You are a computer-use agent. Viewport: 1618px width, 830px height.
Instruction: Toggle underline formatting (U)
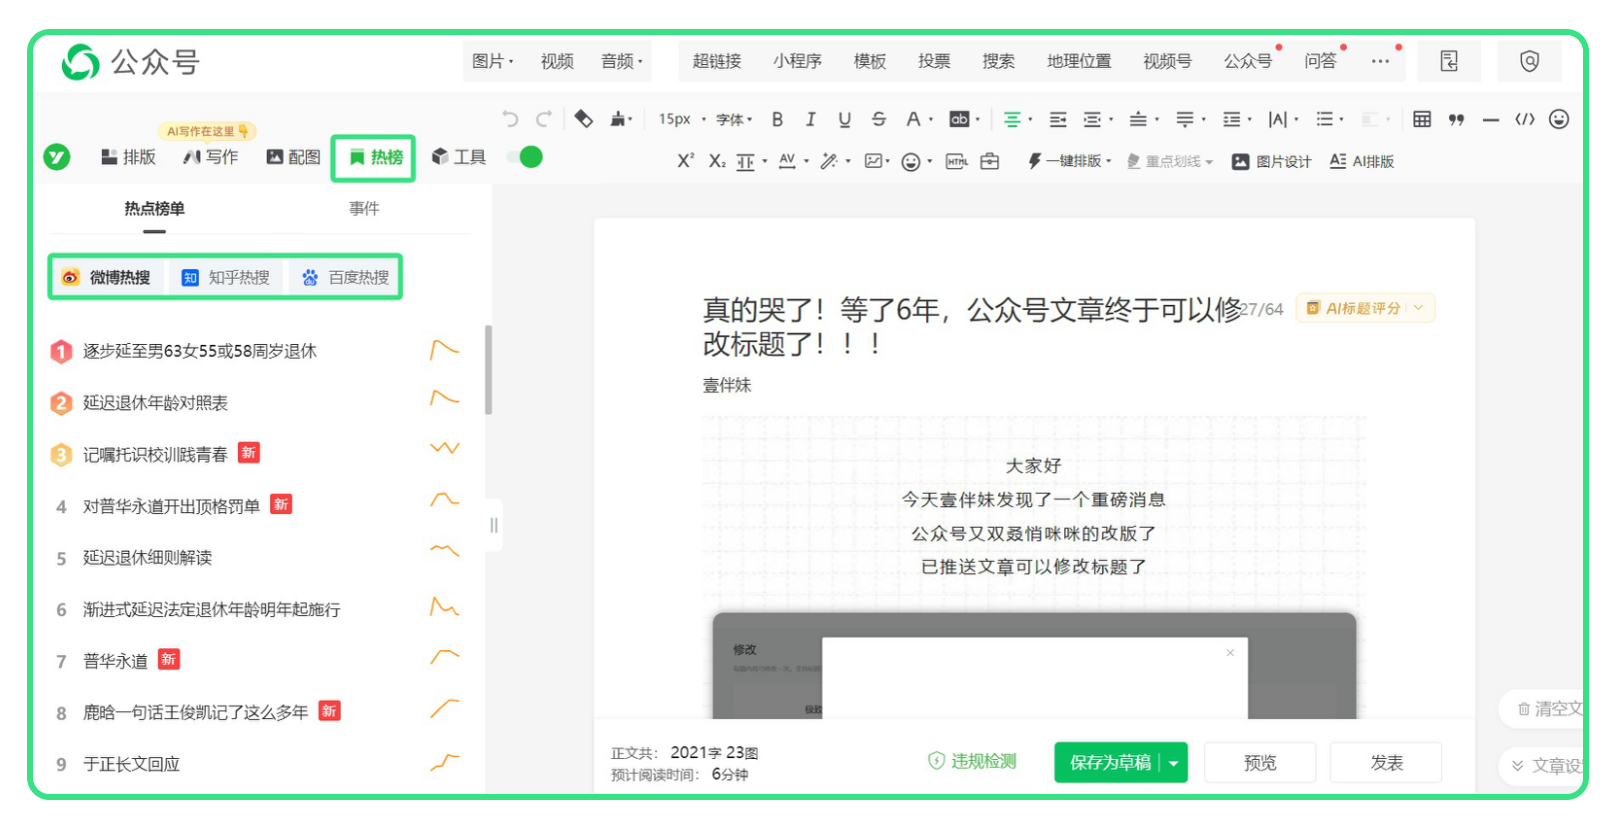845,119
